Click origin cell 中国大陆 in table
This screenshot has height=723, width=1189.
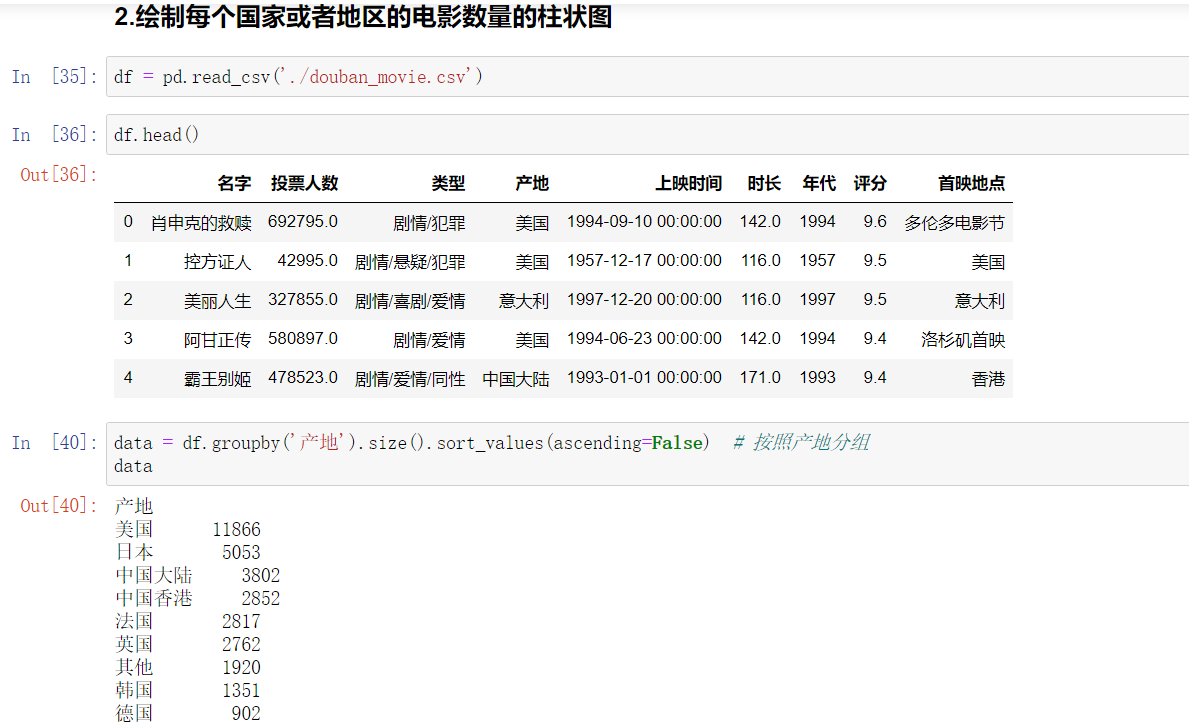(x=516, y=379)
